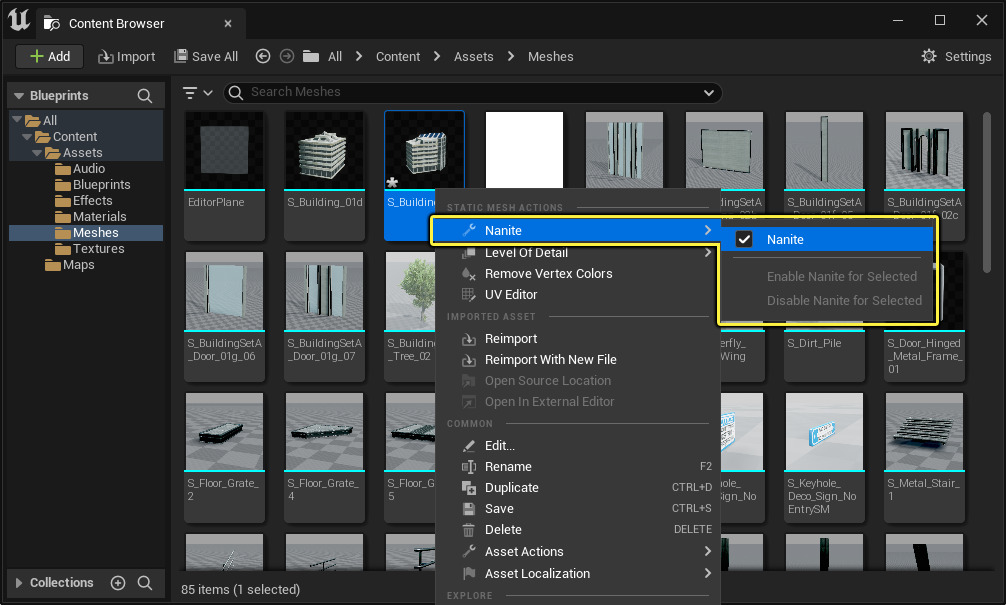Image resolution: width=1006 pixels, height=605 pixels.
Task: Toggle the Nanite checkbox
Action: click(x=744, y=239)
